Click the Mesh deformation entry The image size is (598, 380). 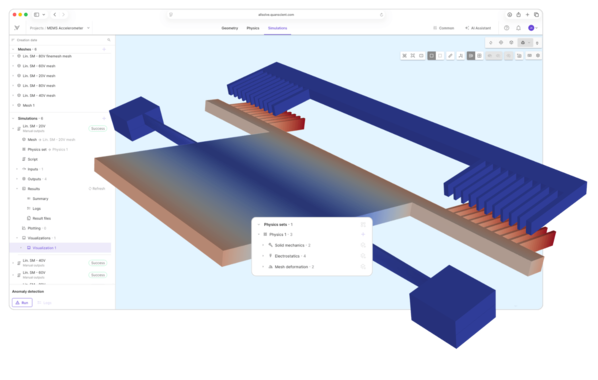click(x=291, y=267)
